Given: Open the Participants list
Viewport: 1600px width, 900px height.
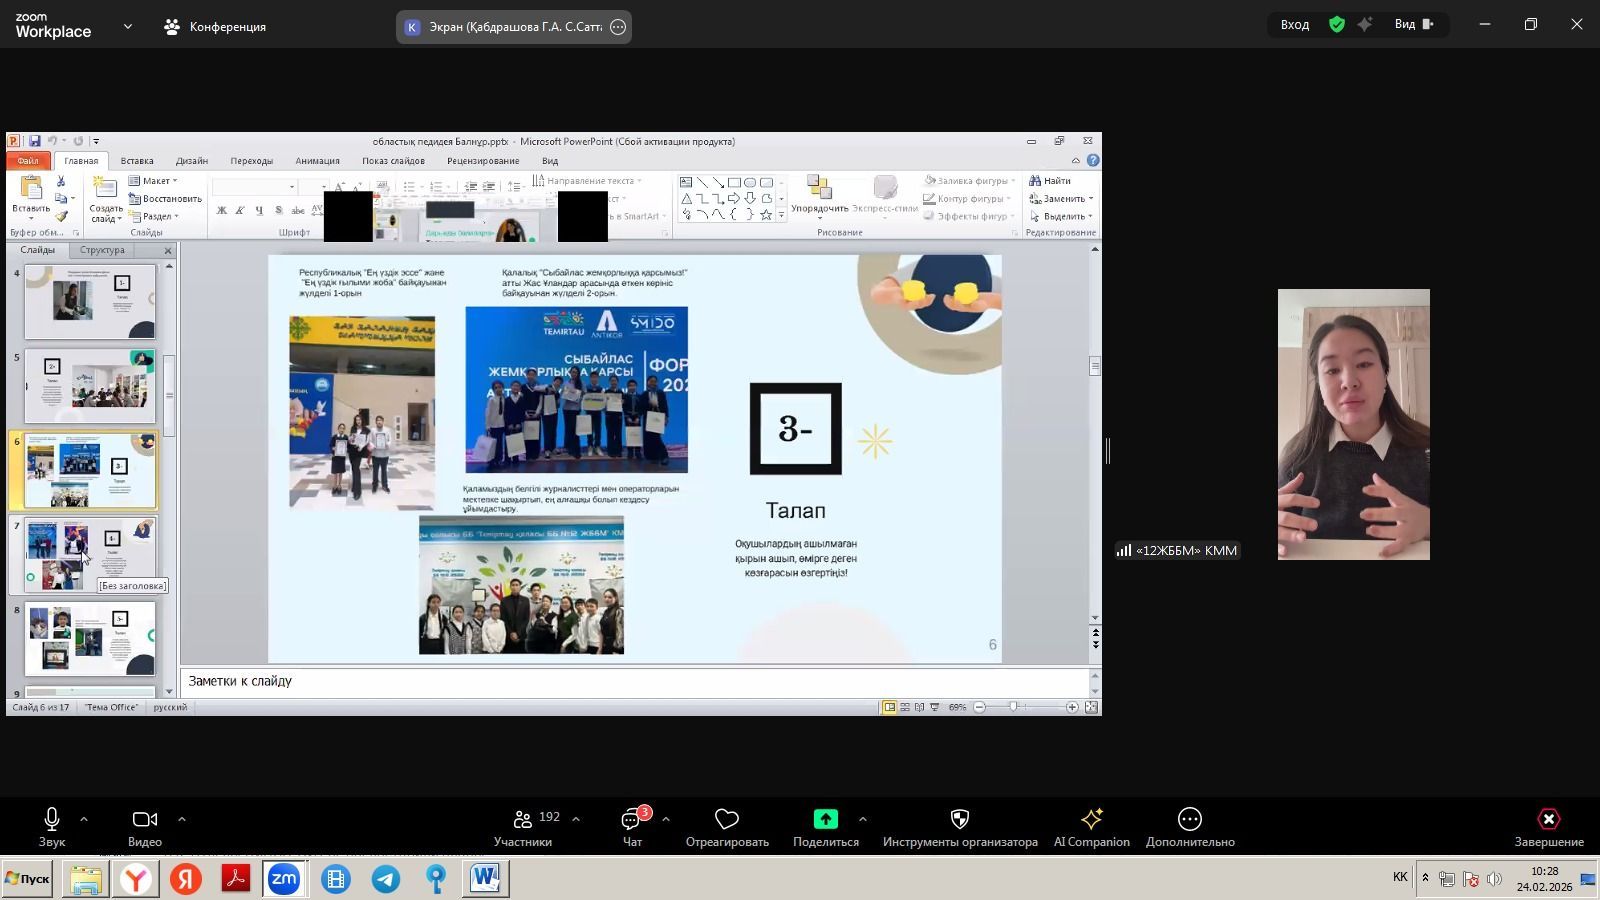Looking at the screenshot, I should [523, 821].
